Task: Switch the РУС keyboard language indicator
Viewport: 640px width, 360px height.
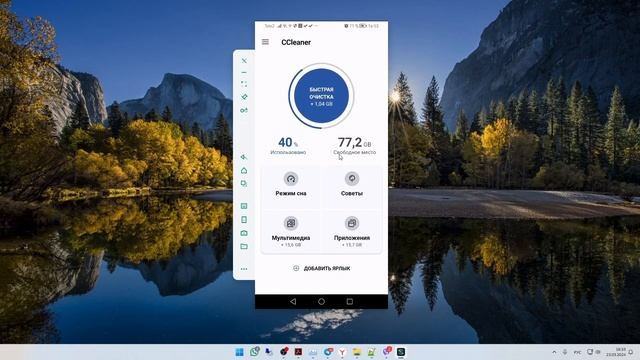Action: pos(578,352)
